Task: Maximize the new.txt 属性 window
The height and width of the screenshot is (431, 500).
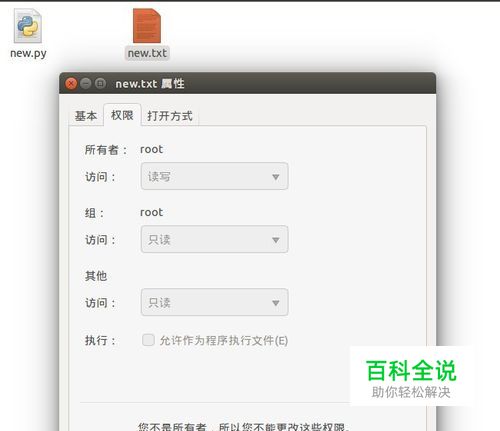Action: 100,83
